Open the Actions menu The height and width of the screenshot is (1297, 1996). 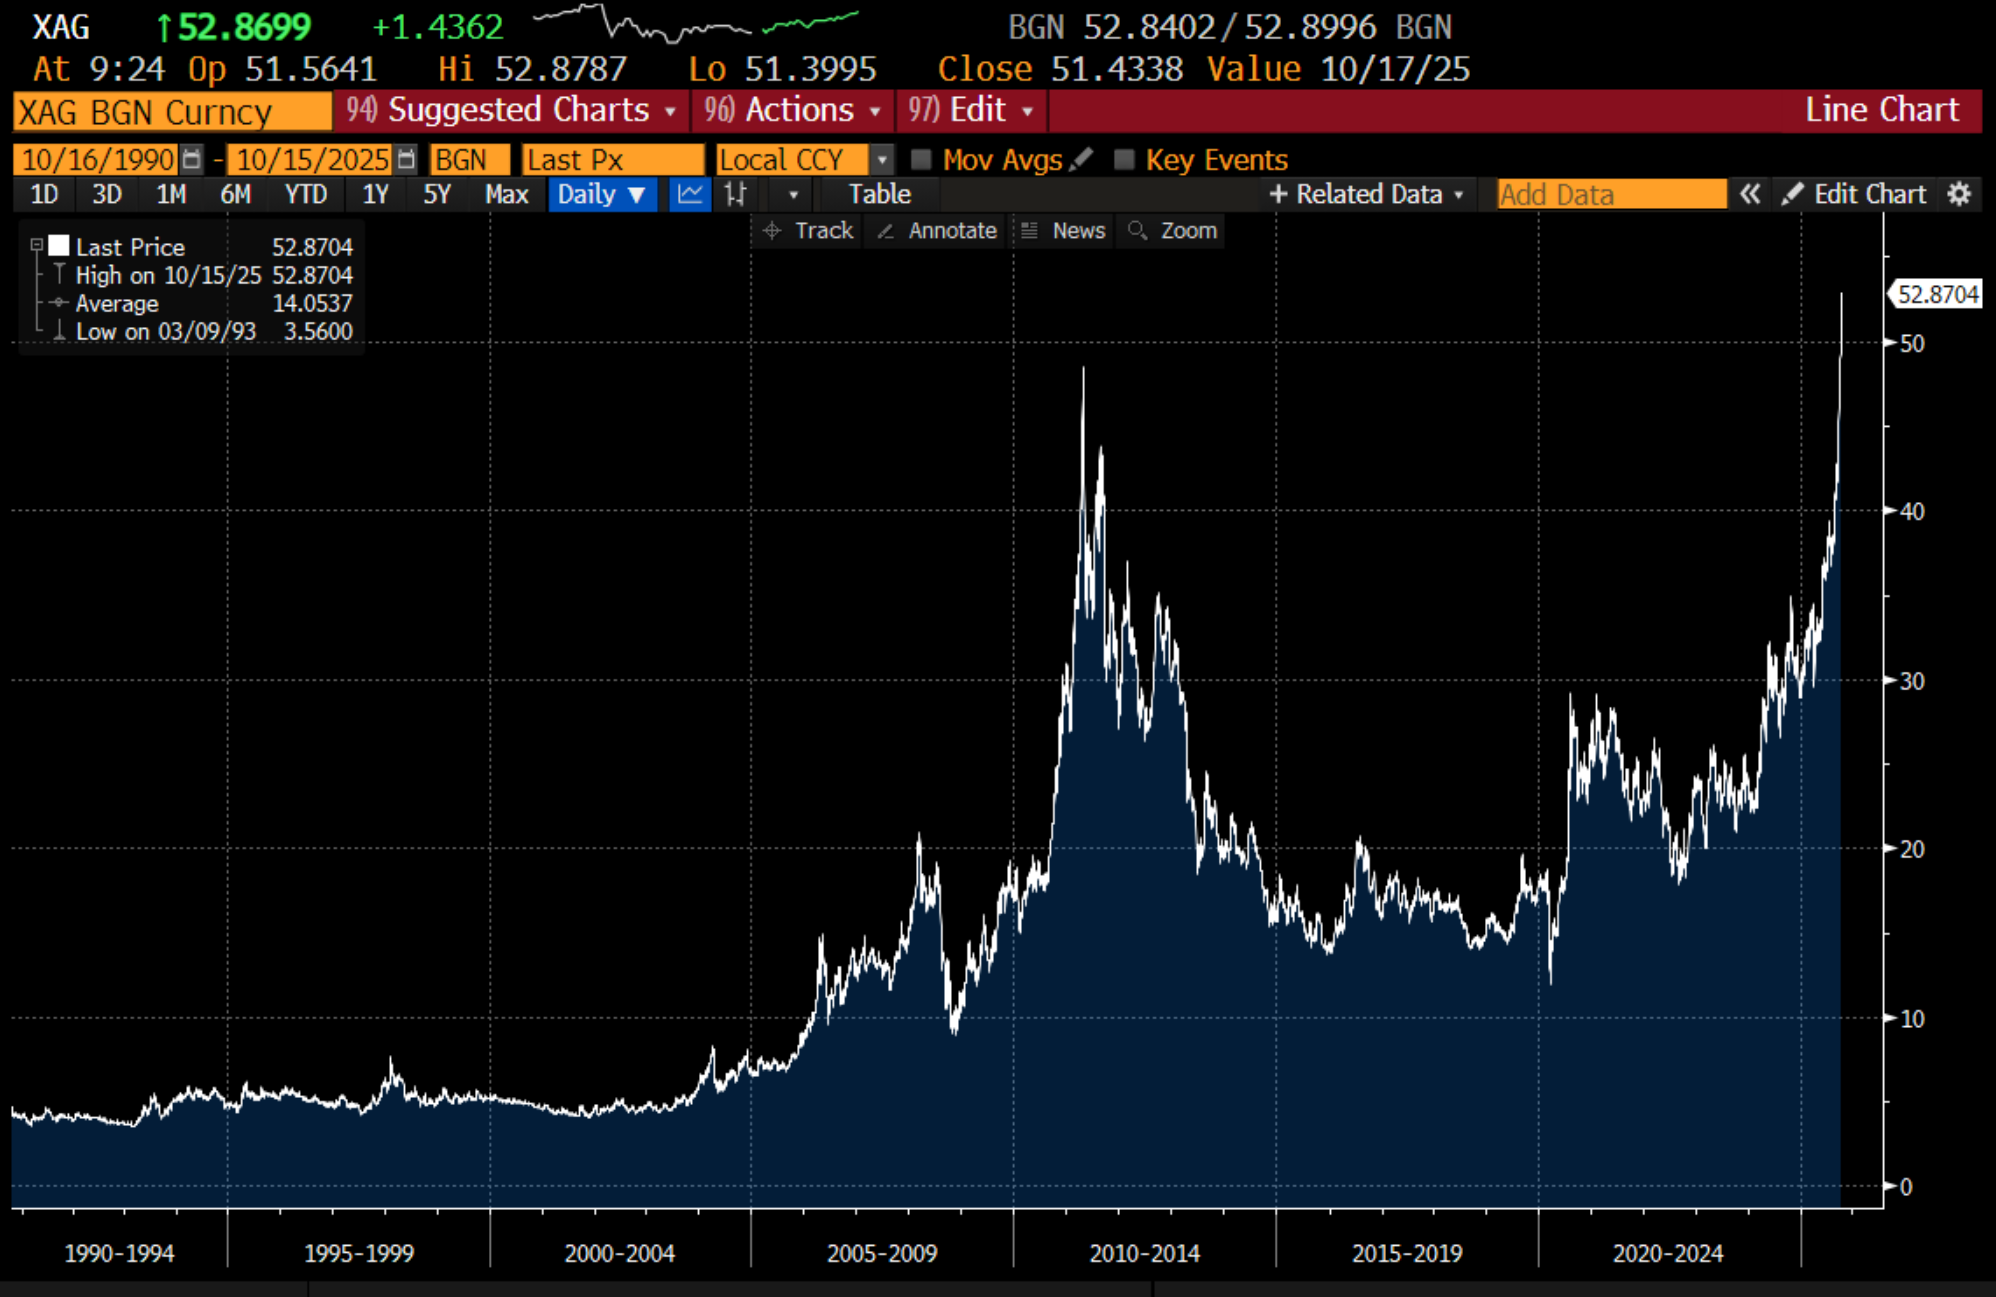click(792, 110)
